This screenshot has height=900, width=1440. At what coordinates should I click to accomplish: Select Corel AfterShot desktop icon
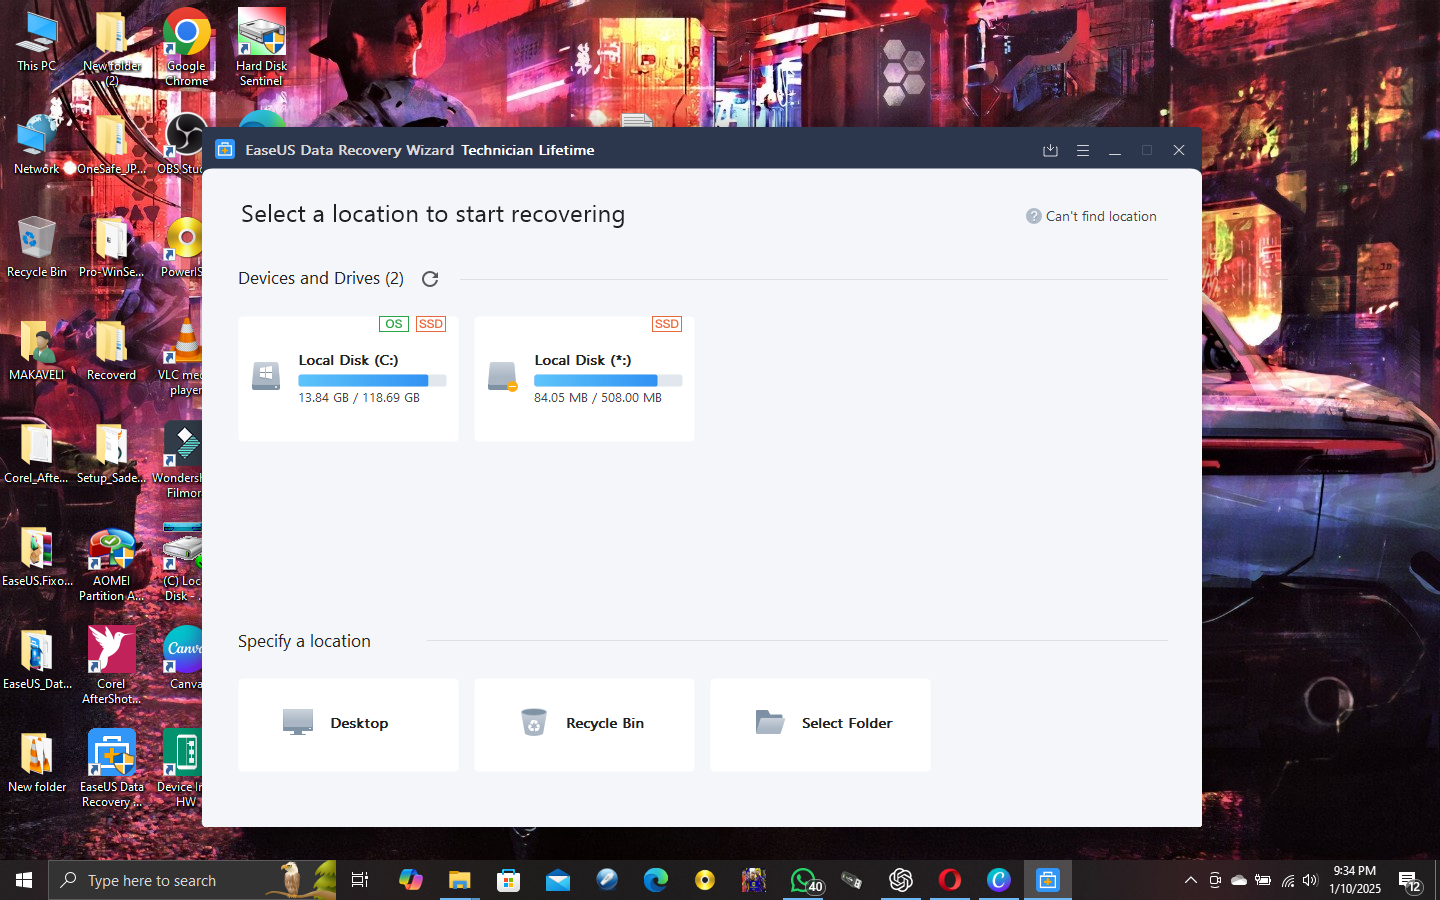pyautogui.click(x=111, y=667)
